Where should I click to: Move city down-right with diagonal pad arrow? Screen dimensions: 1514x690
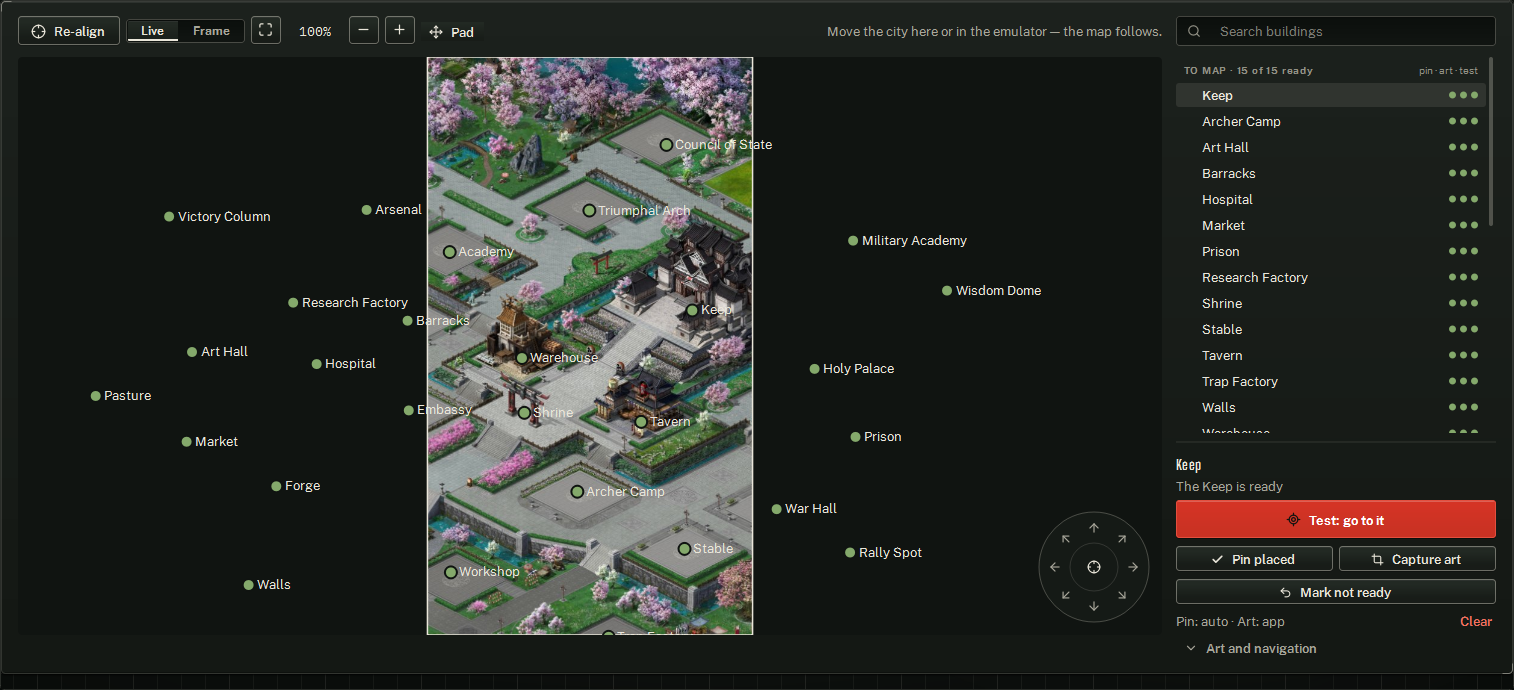[1122, 595]
